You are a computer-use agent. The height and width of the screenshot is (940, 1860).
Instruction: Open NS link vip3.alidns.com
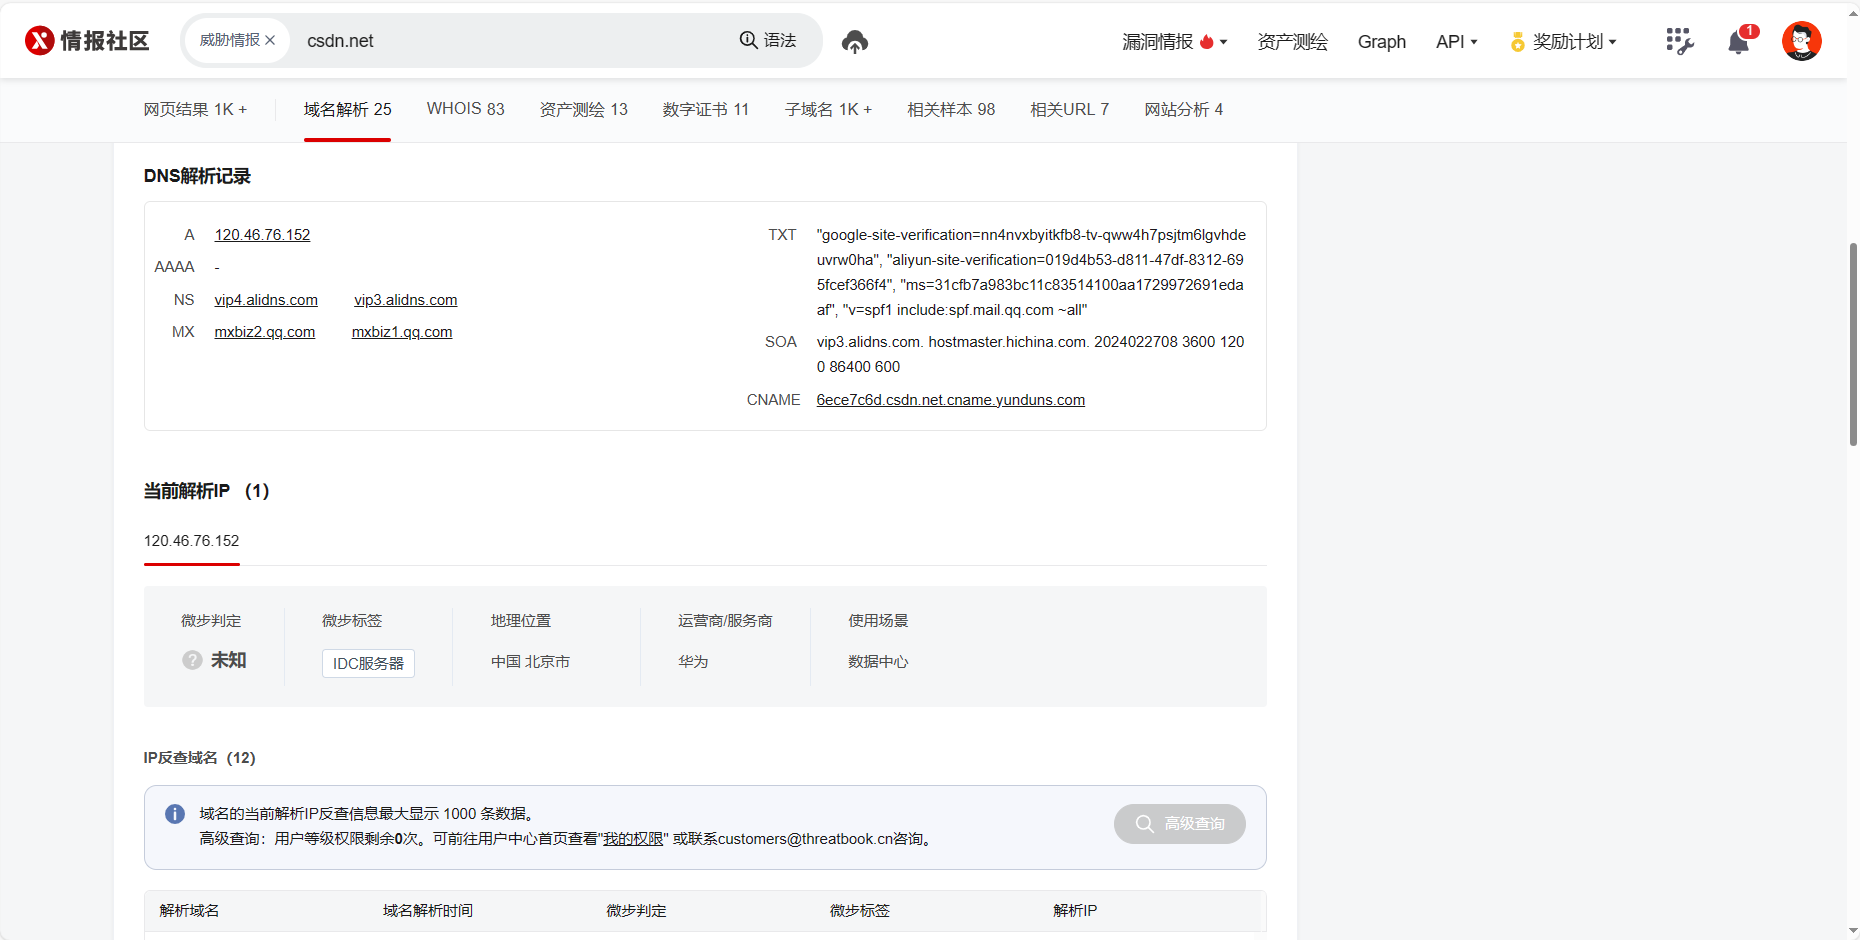click(405, 300)
